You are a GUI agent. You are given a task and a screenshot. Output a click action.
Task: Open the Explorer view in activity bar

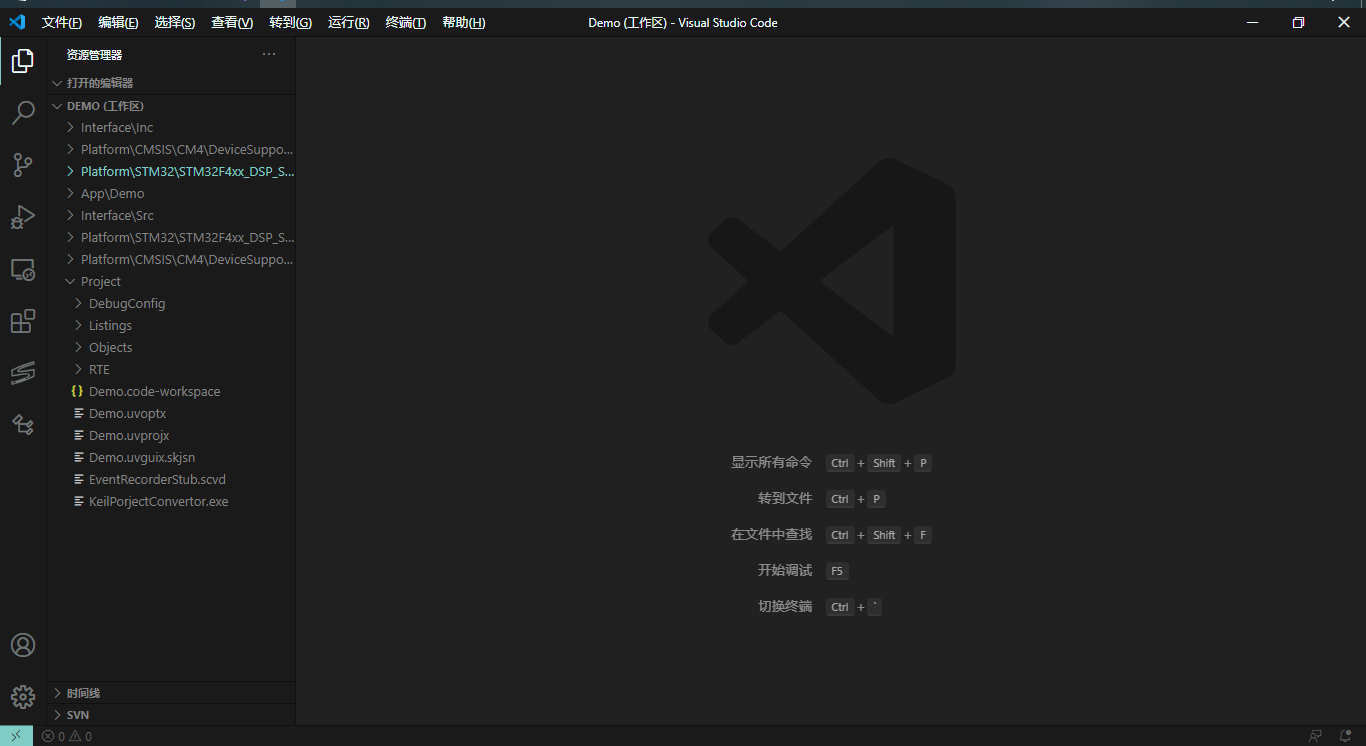coord(22,61)
